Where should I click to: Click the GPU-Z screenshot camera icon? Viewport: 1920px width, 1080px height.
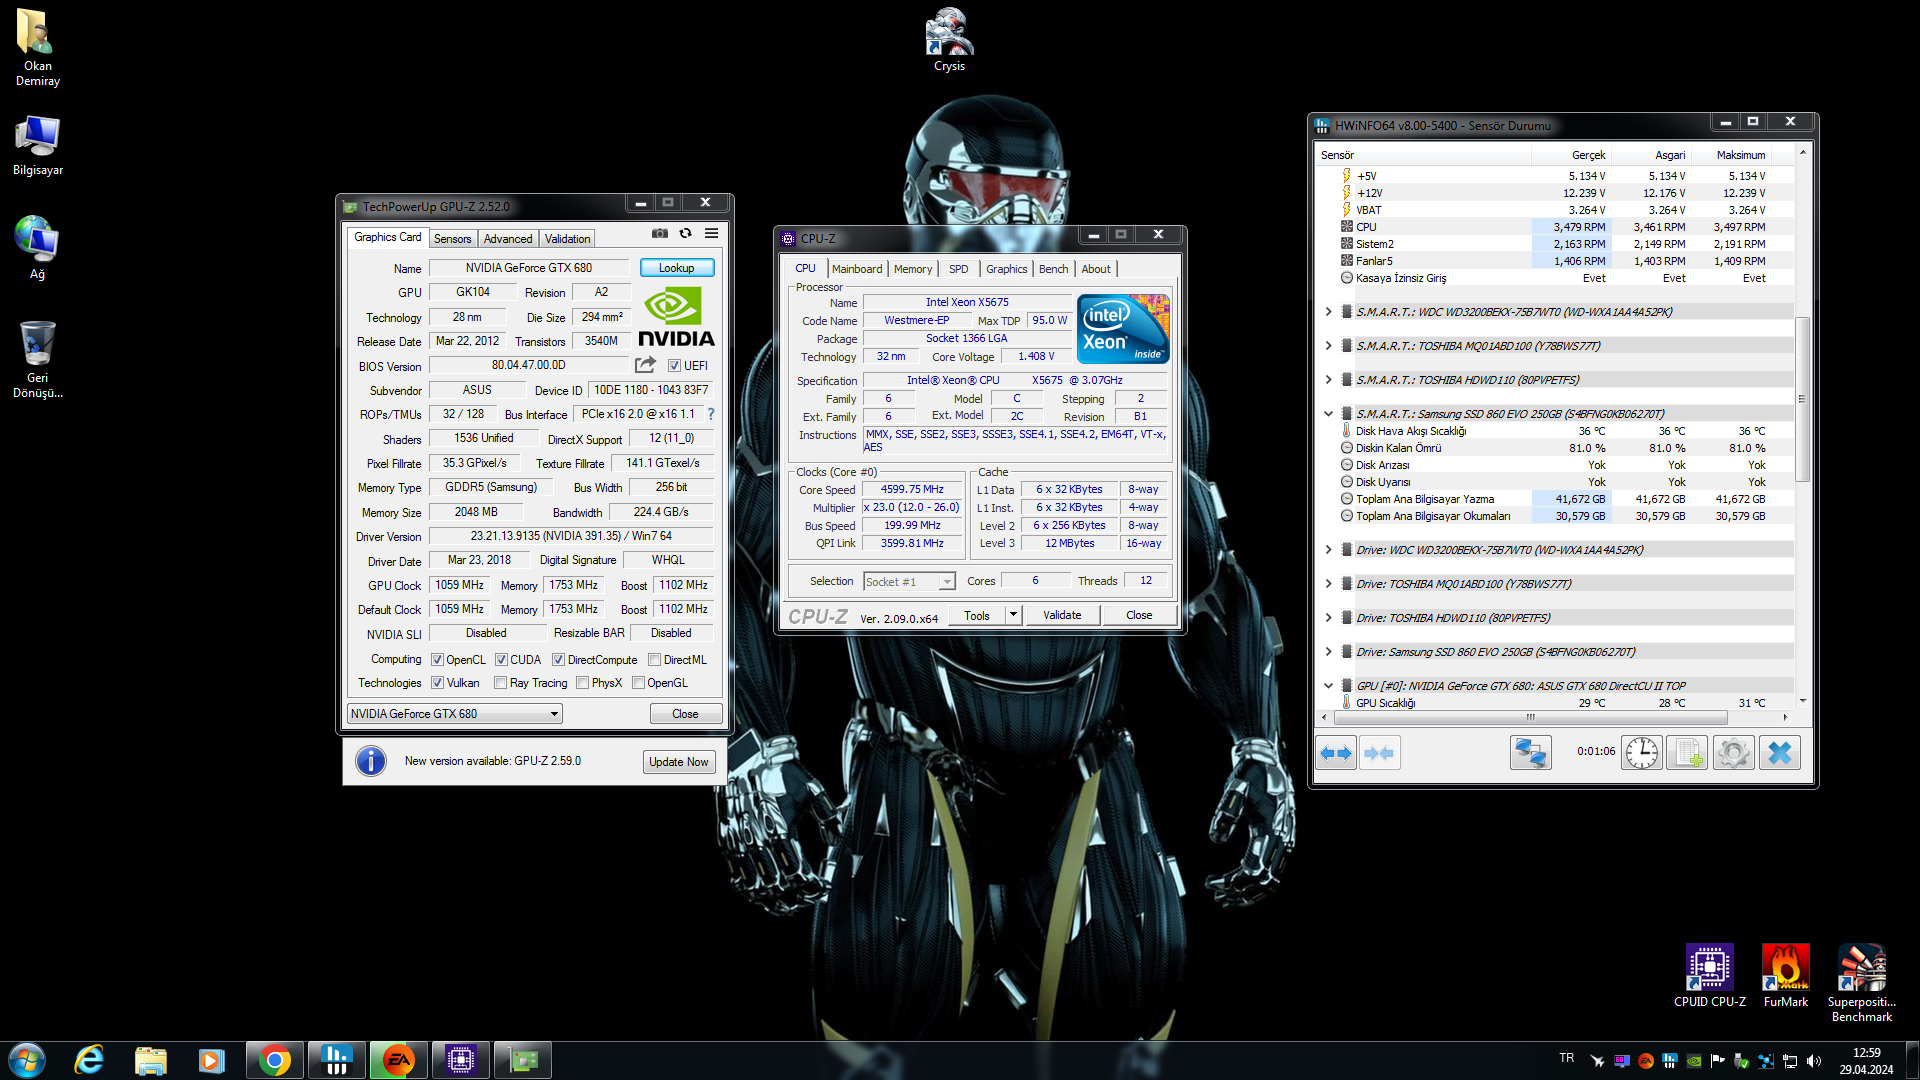[x=660, y=233]
